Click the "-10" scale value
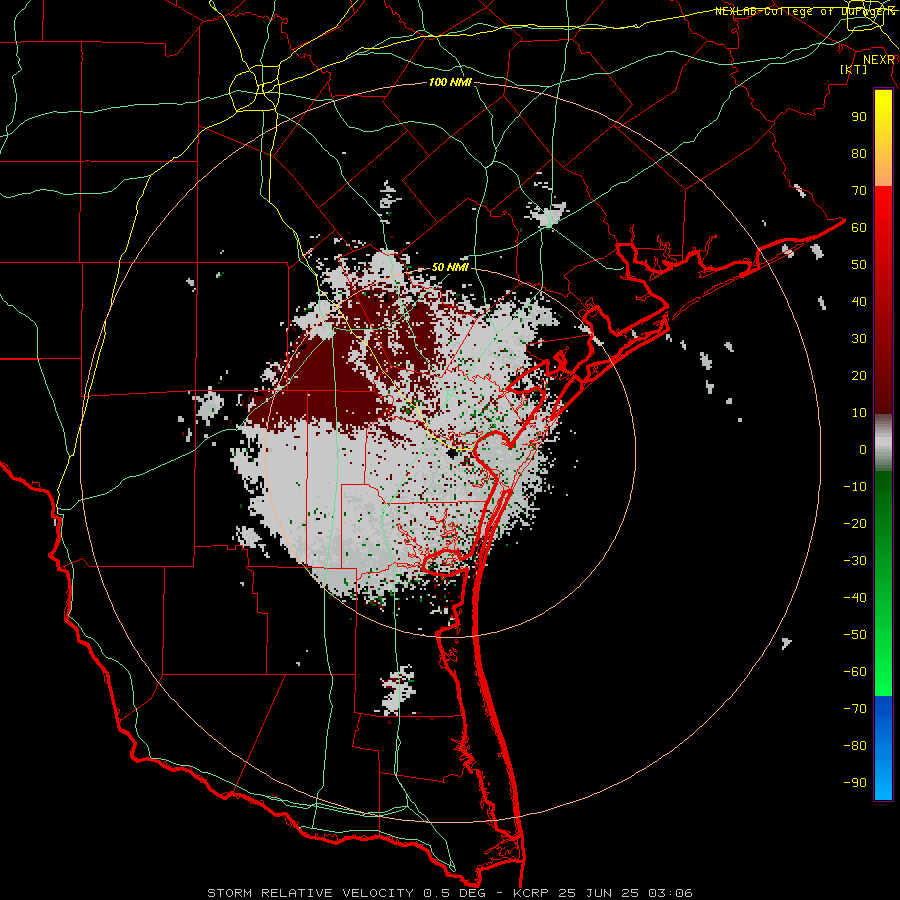Screen dimensions: 900x900 (x=855, y=487)
